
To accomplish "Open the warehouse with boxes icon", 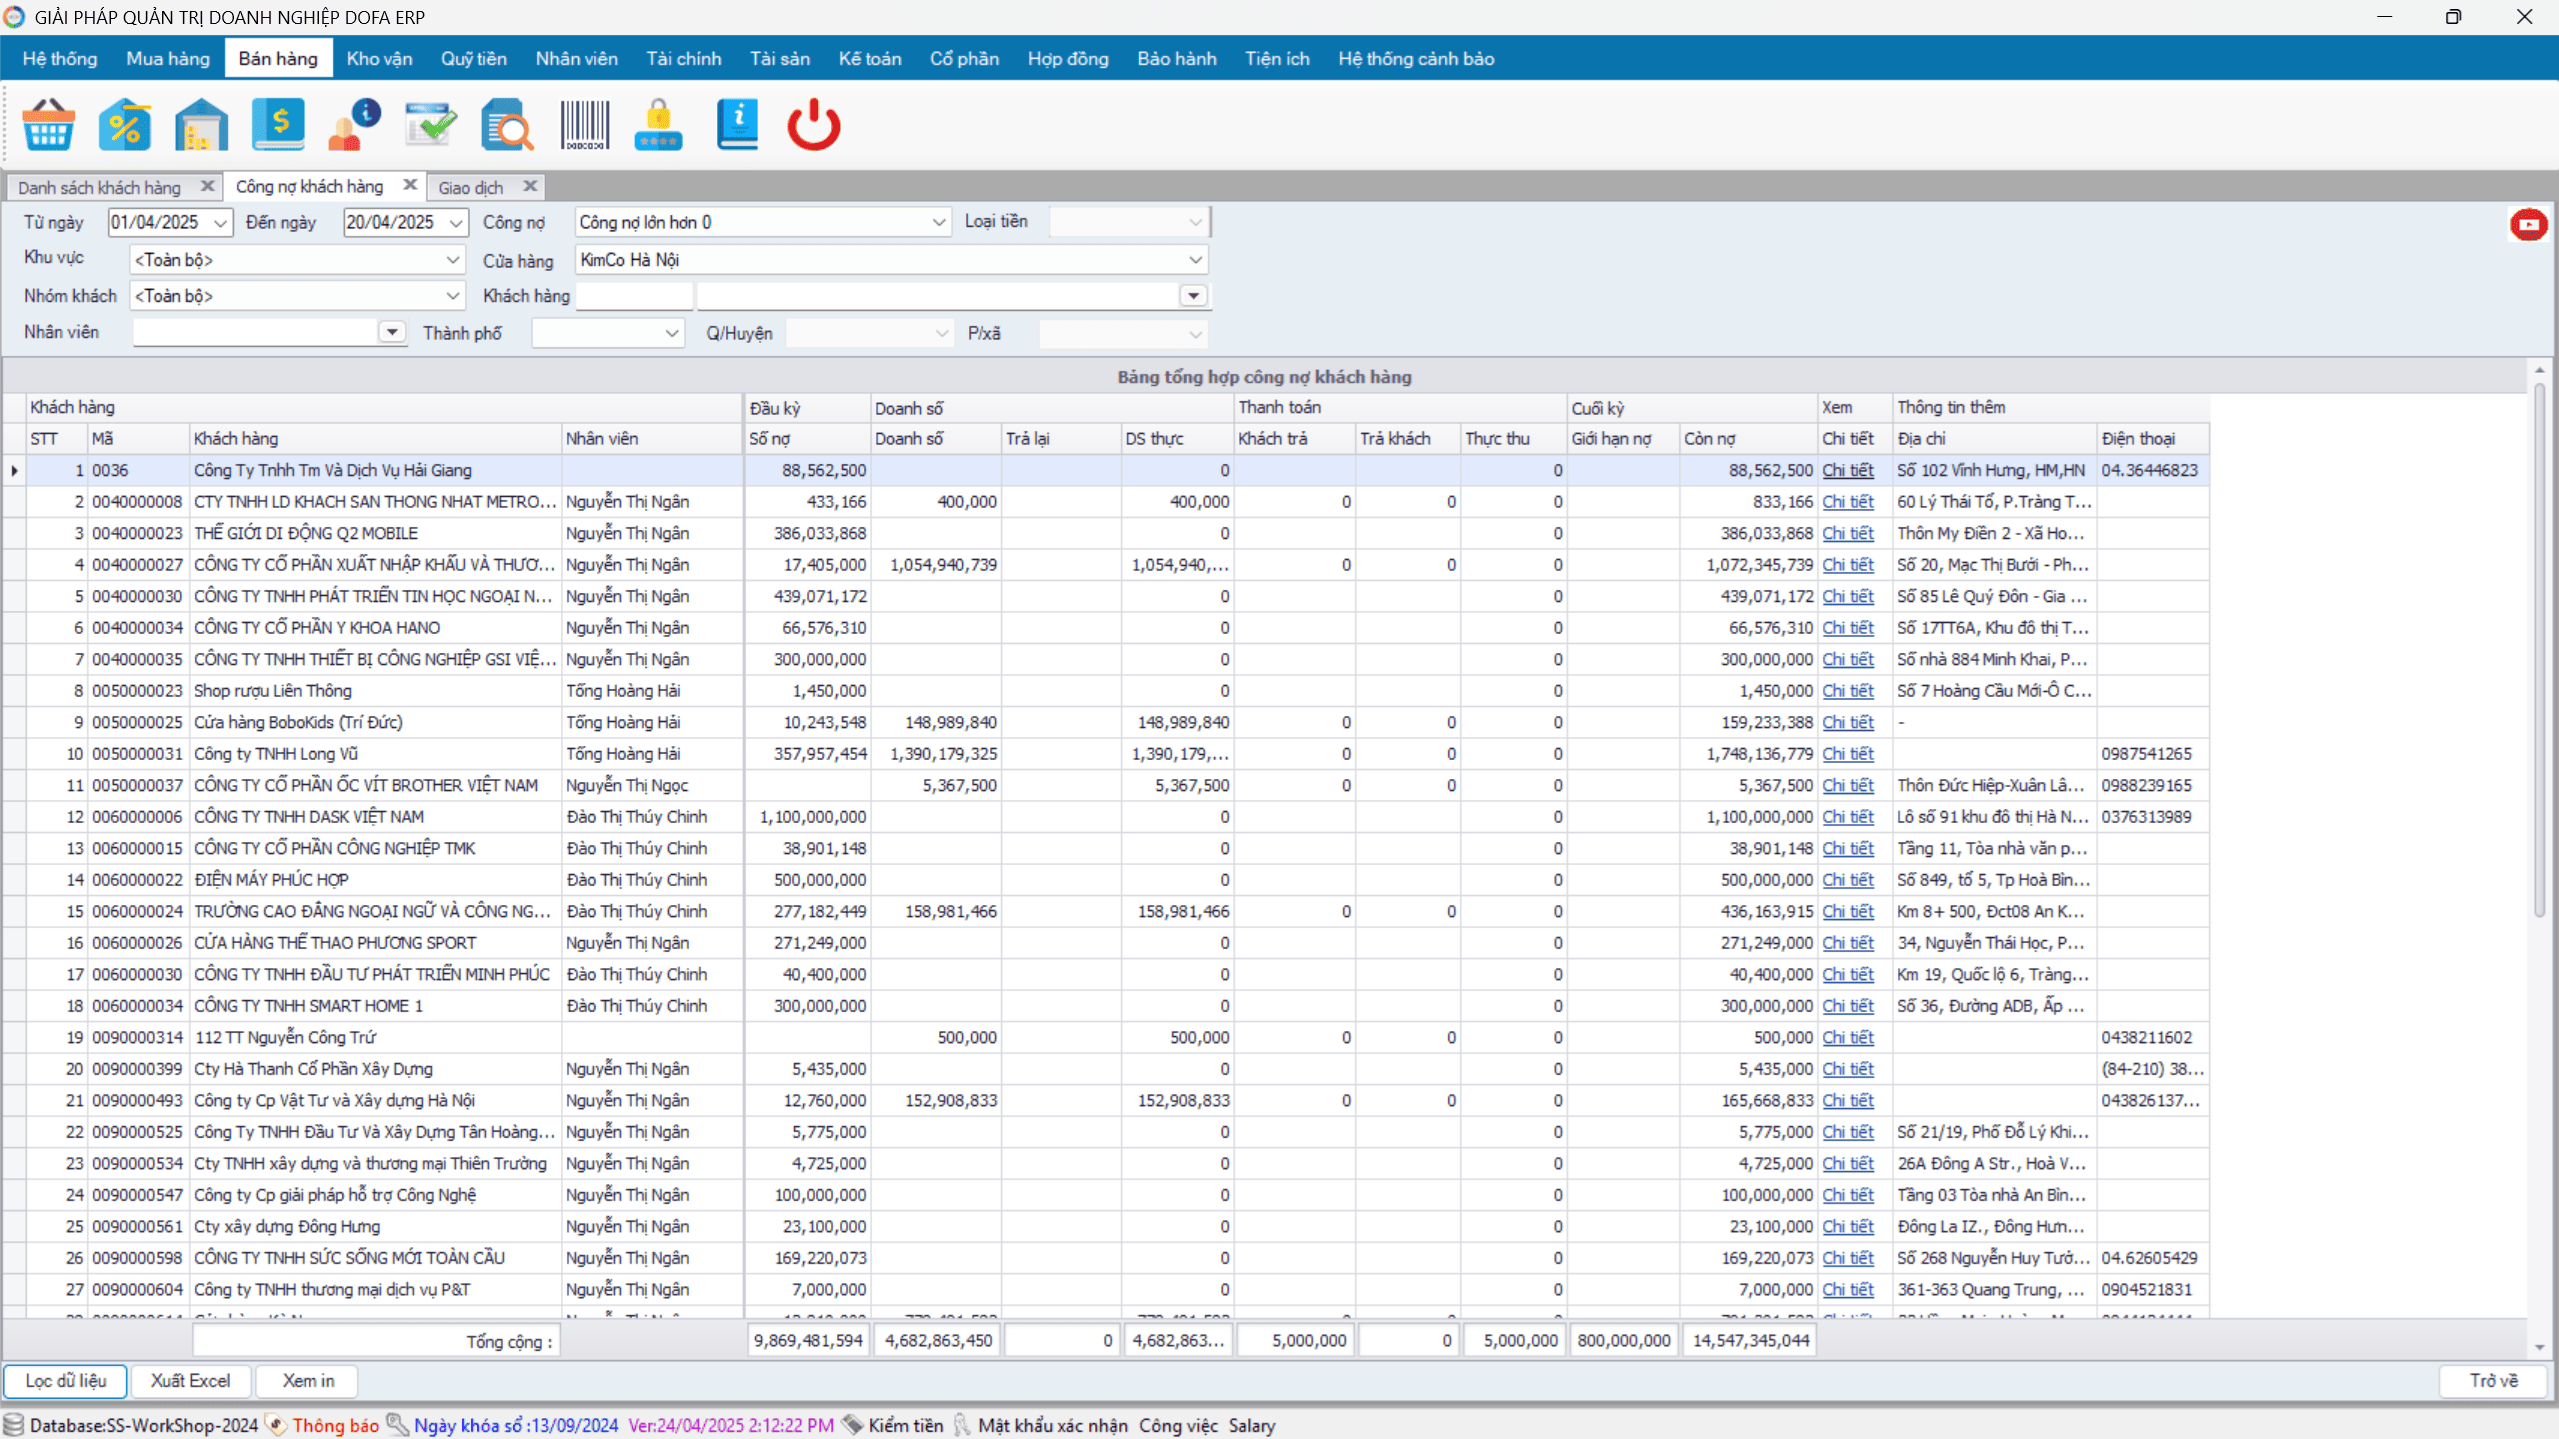I will coord(201,125).
